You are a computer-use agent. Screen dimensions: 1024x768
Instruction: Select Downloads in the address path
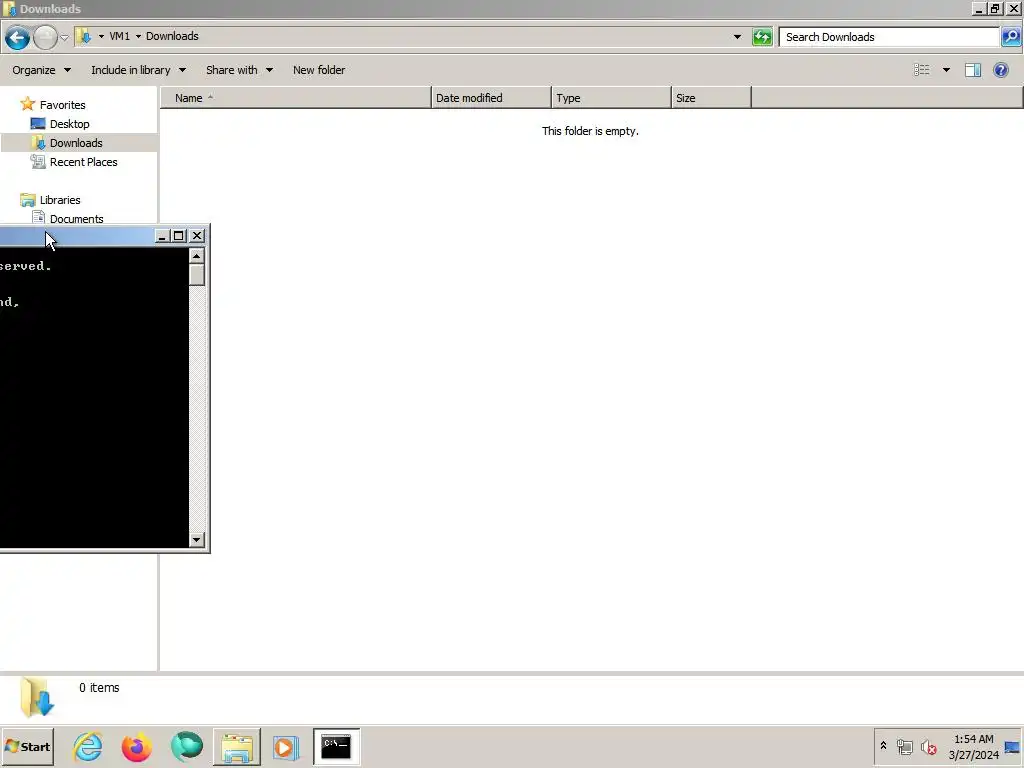[172, 37]
